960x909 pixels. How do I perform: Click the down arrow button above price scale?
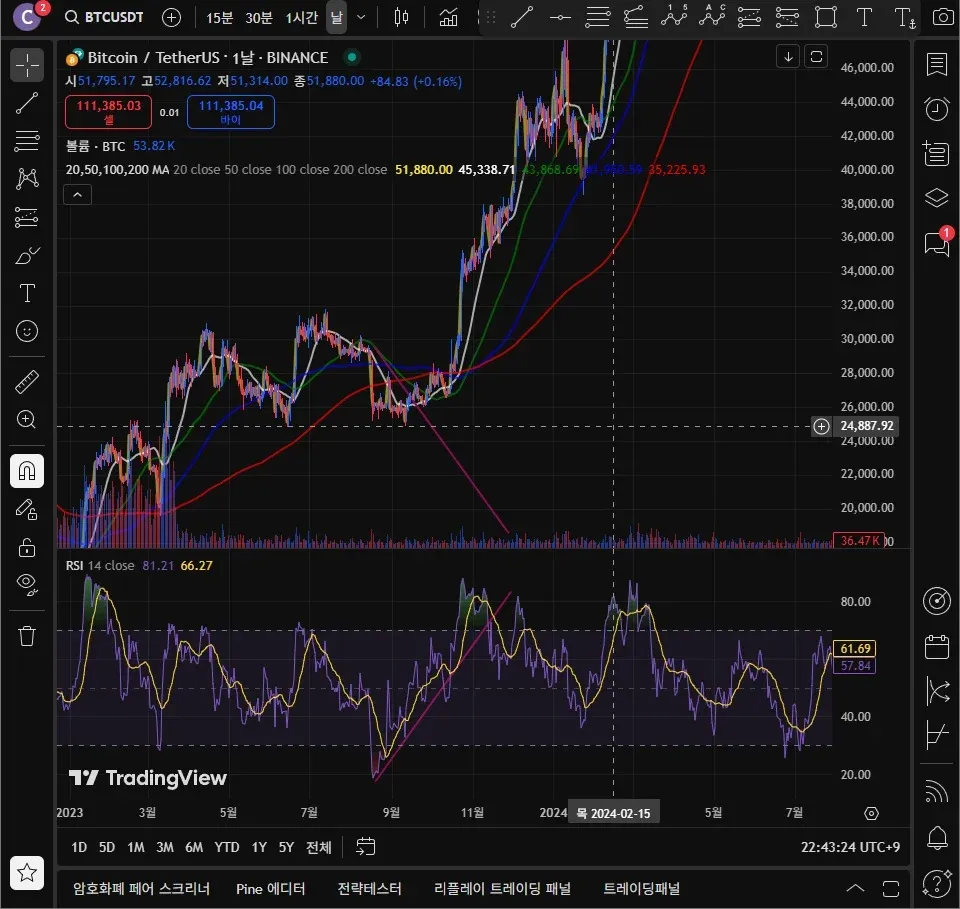click(789, 57)
